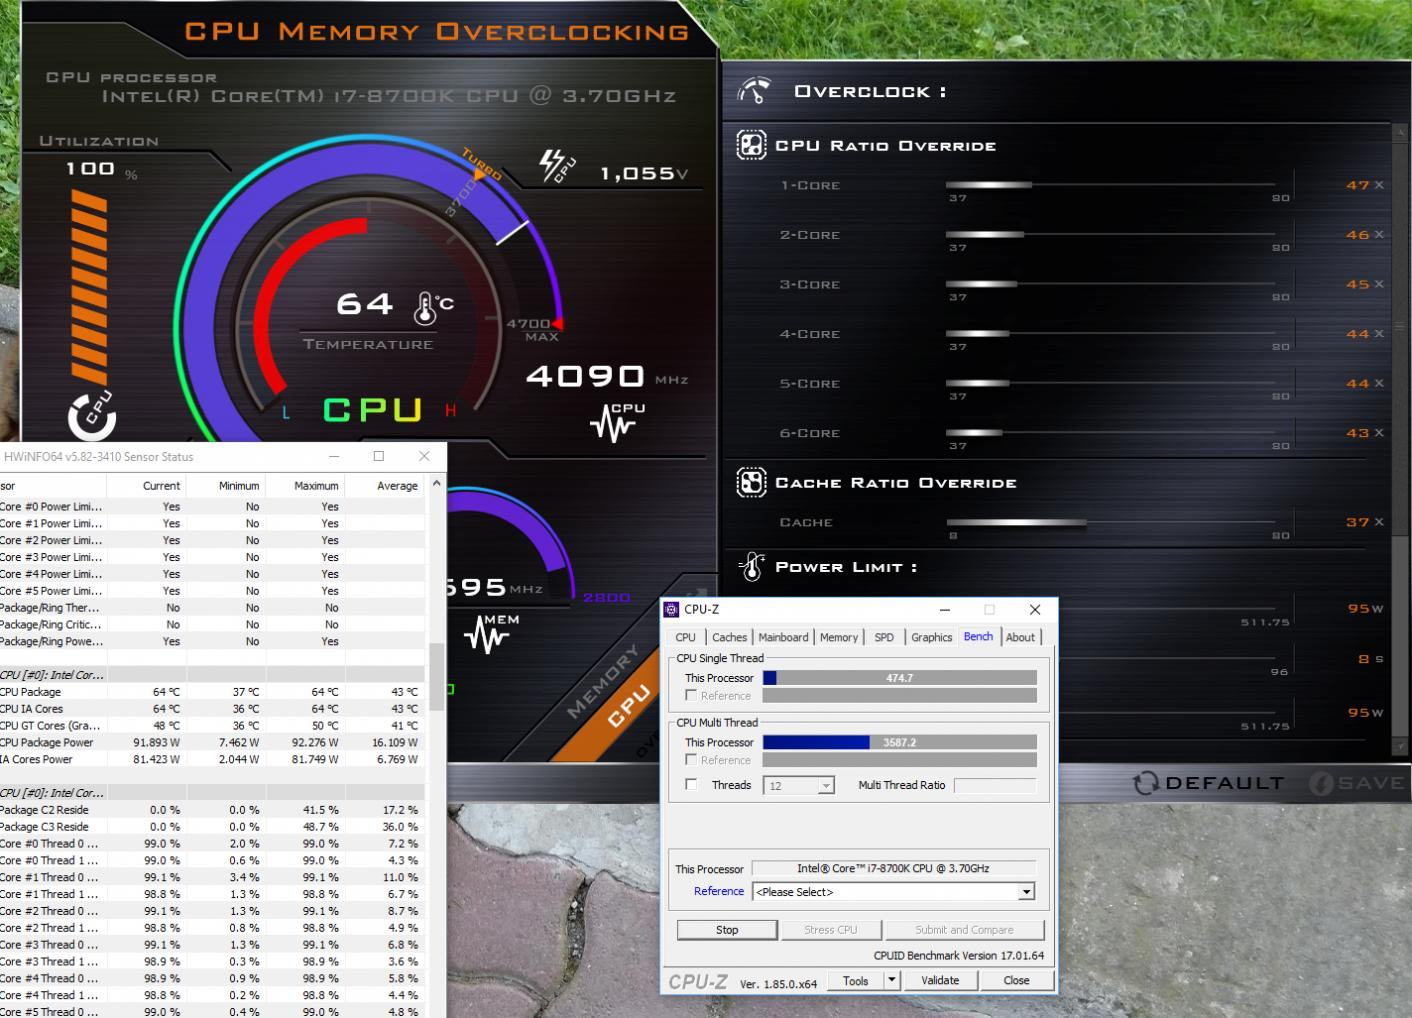Remove the 2-Core ratio with X
1412x1018 pixels.
tap(1379, 235)
